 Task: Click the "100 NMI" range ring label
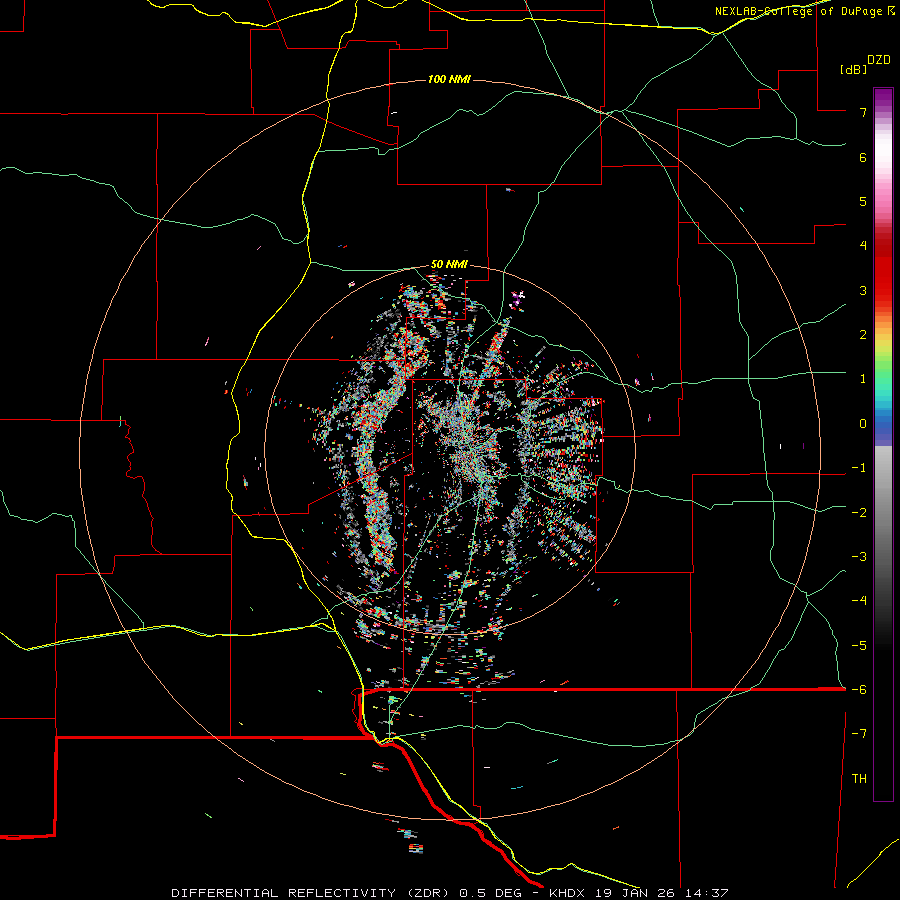pyautogui.click(x=449, y=79)
